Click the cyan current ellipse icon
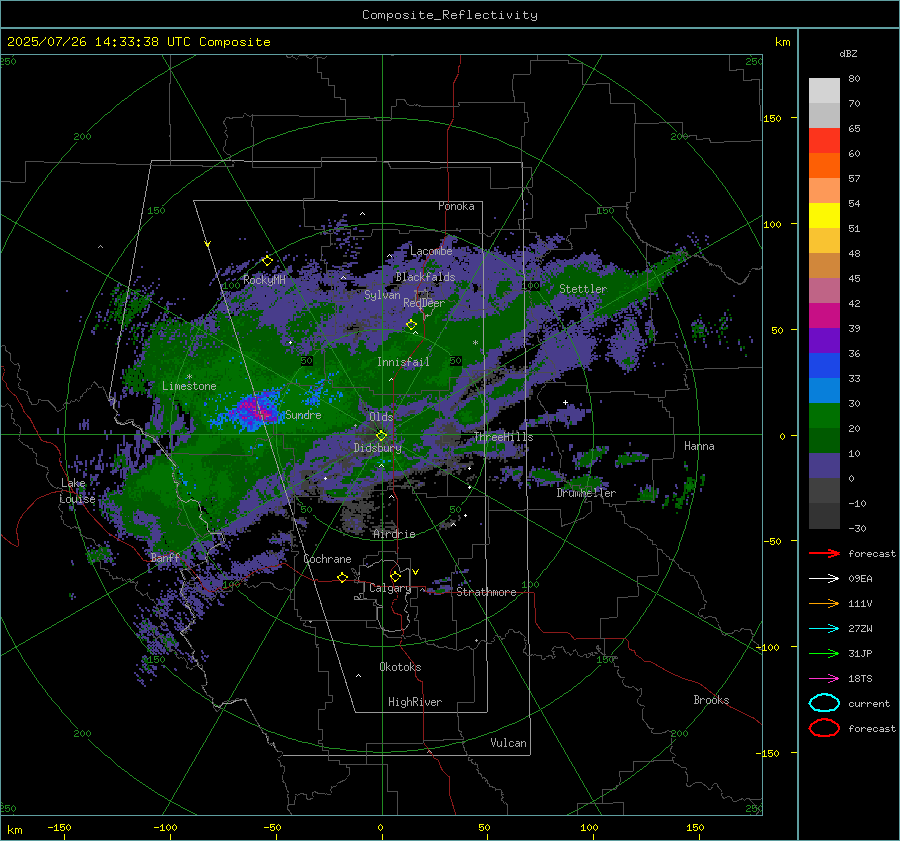 tap(824, 703)
